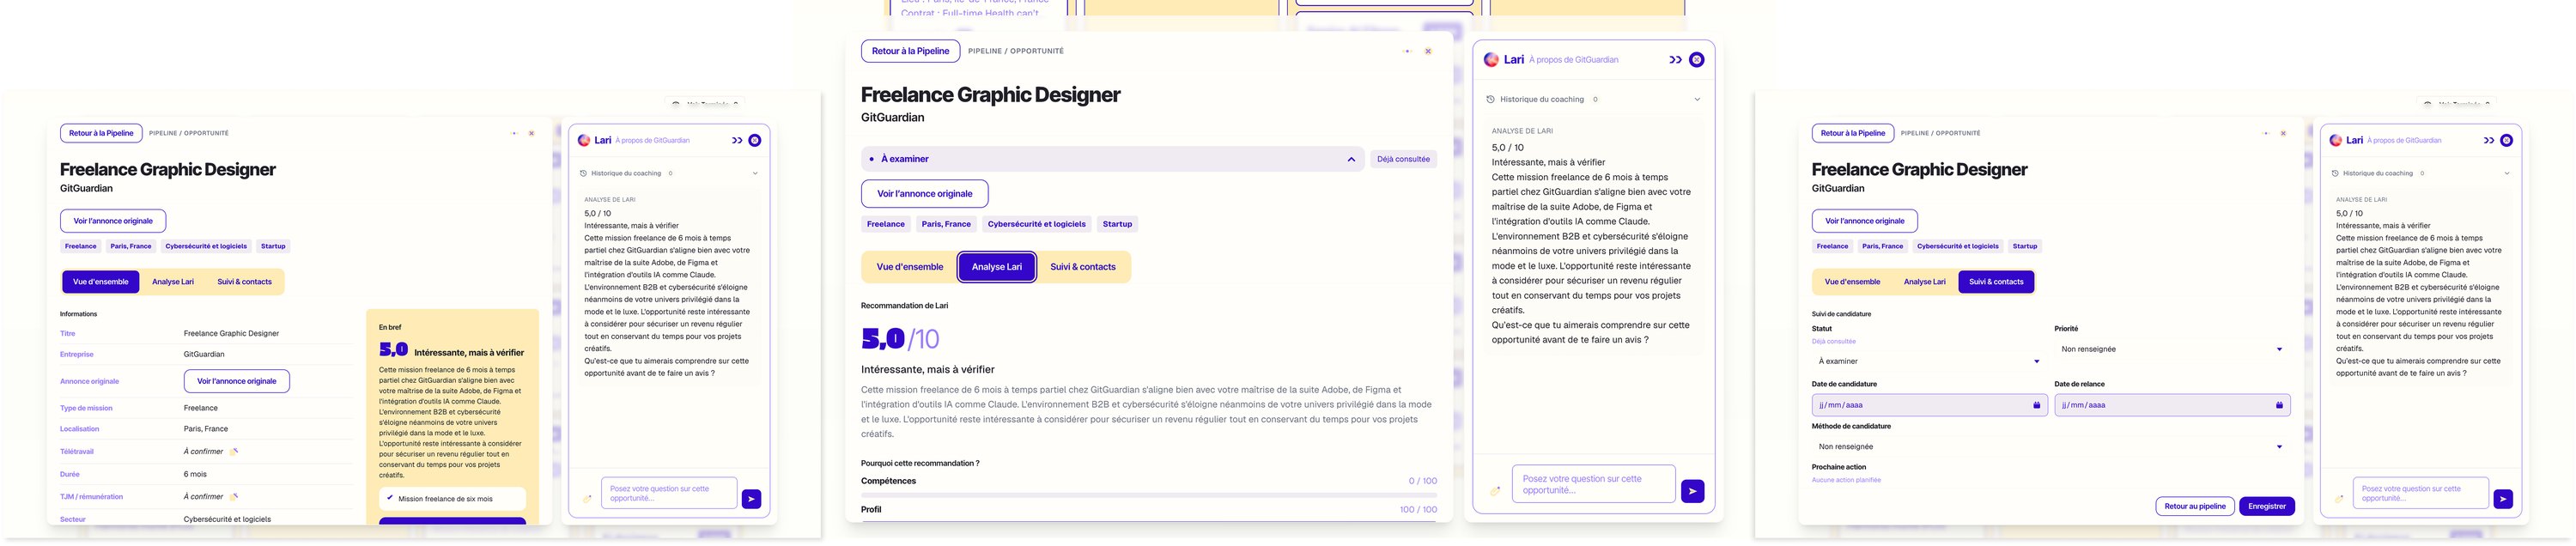Close the opportunity modal with red X in overview screen

pyautogui.click(x=531, y=133)
